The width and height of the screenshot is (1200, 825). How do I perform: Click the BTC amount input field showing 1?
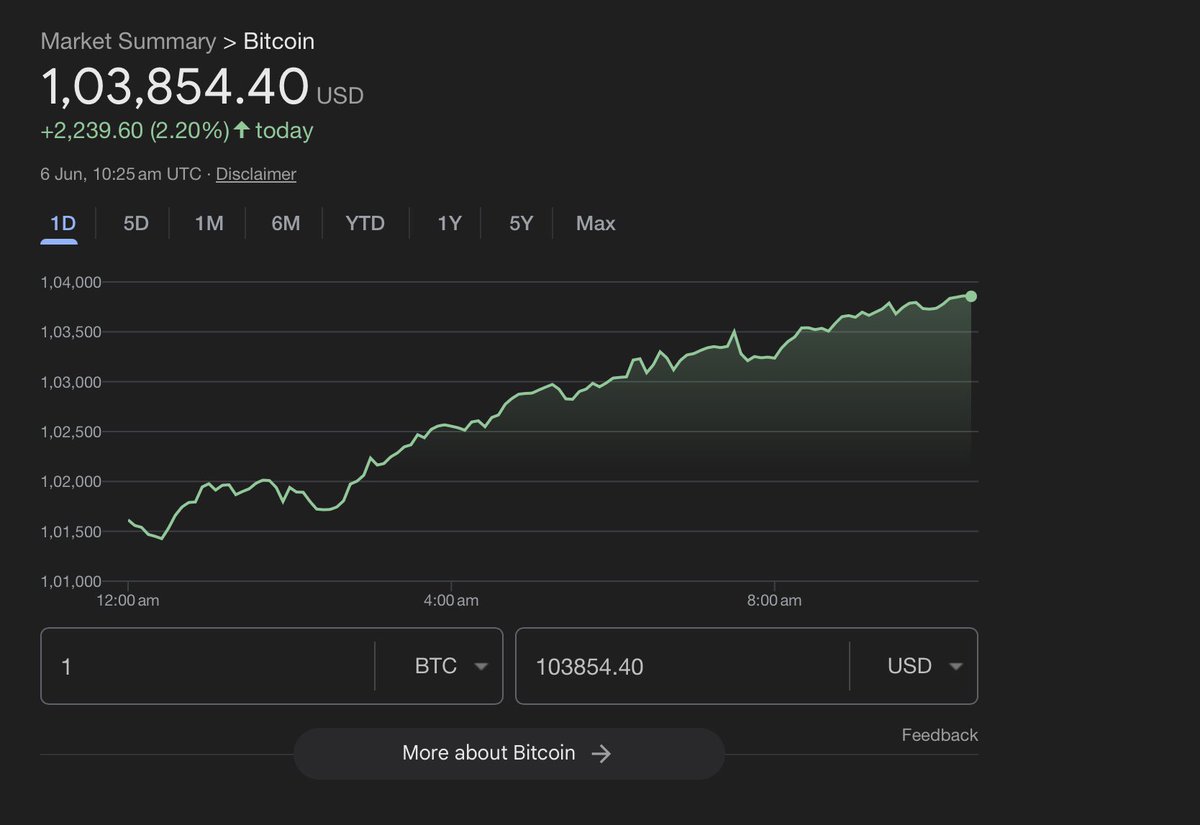click(x=207, y=666)
